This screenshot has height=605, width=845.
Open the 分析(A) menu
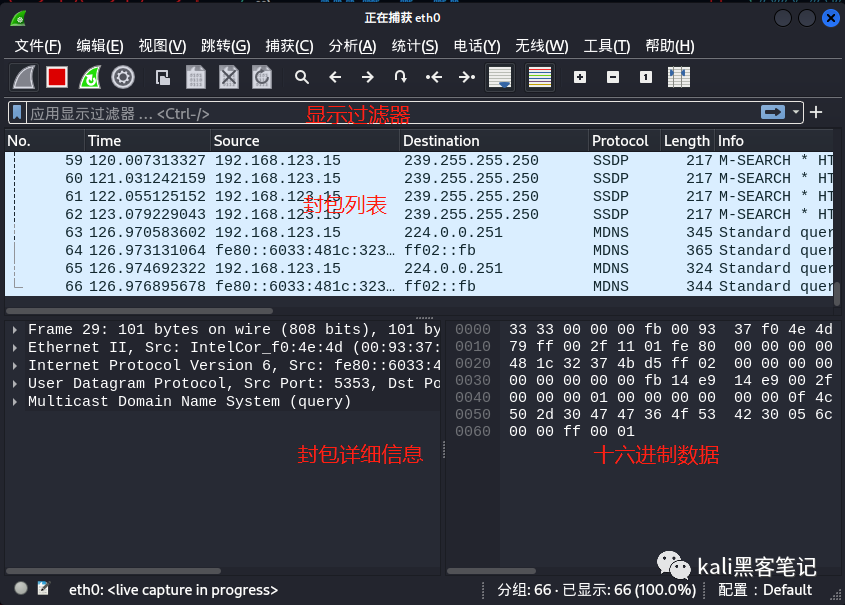point(352,46)
